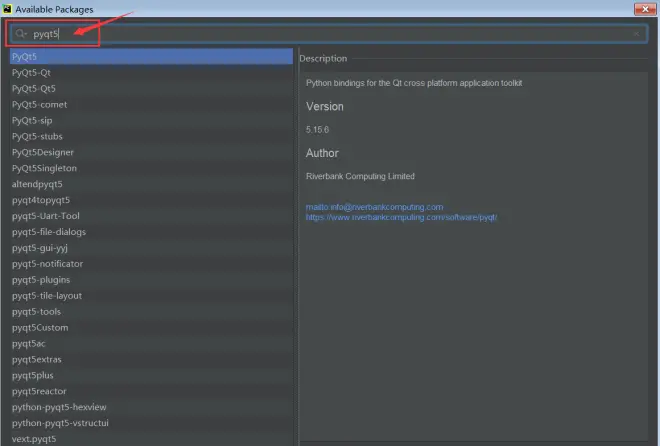Viewport: 660px width, 446px height.
Task: Open the riverbankcomputing.com software pyqt link
Action: tap(401, 218)
